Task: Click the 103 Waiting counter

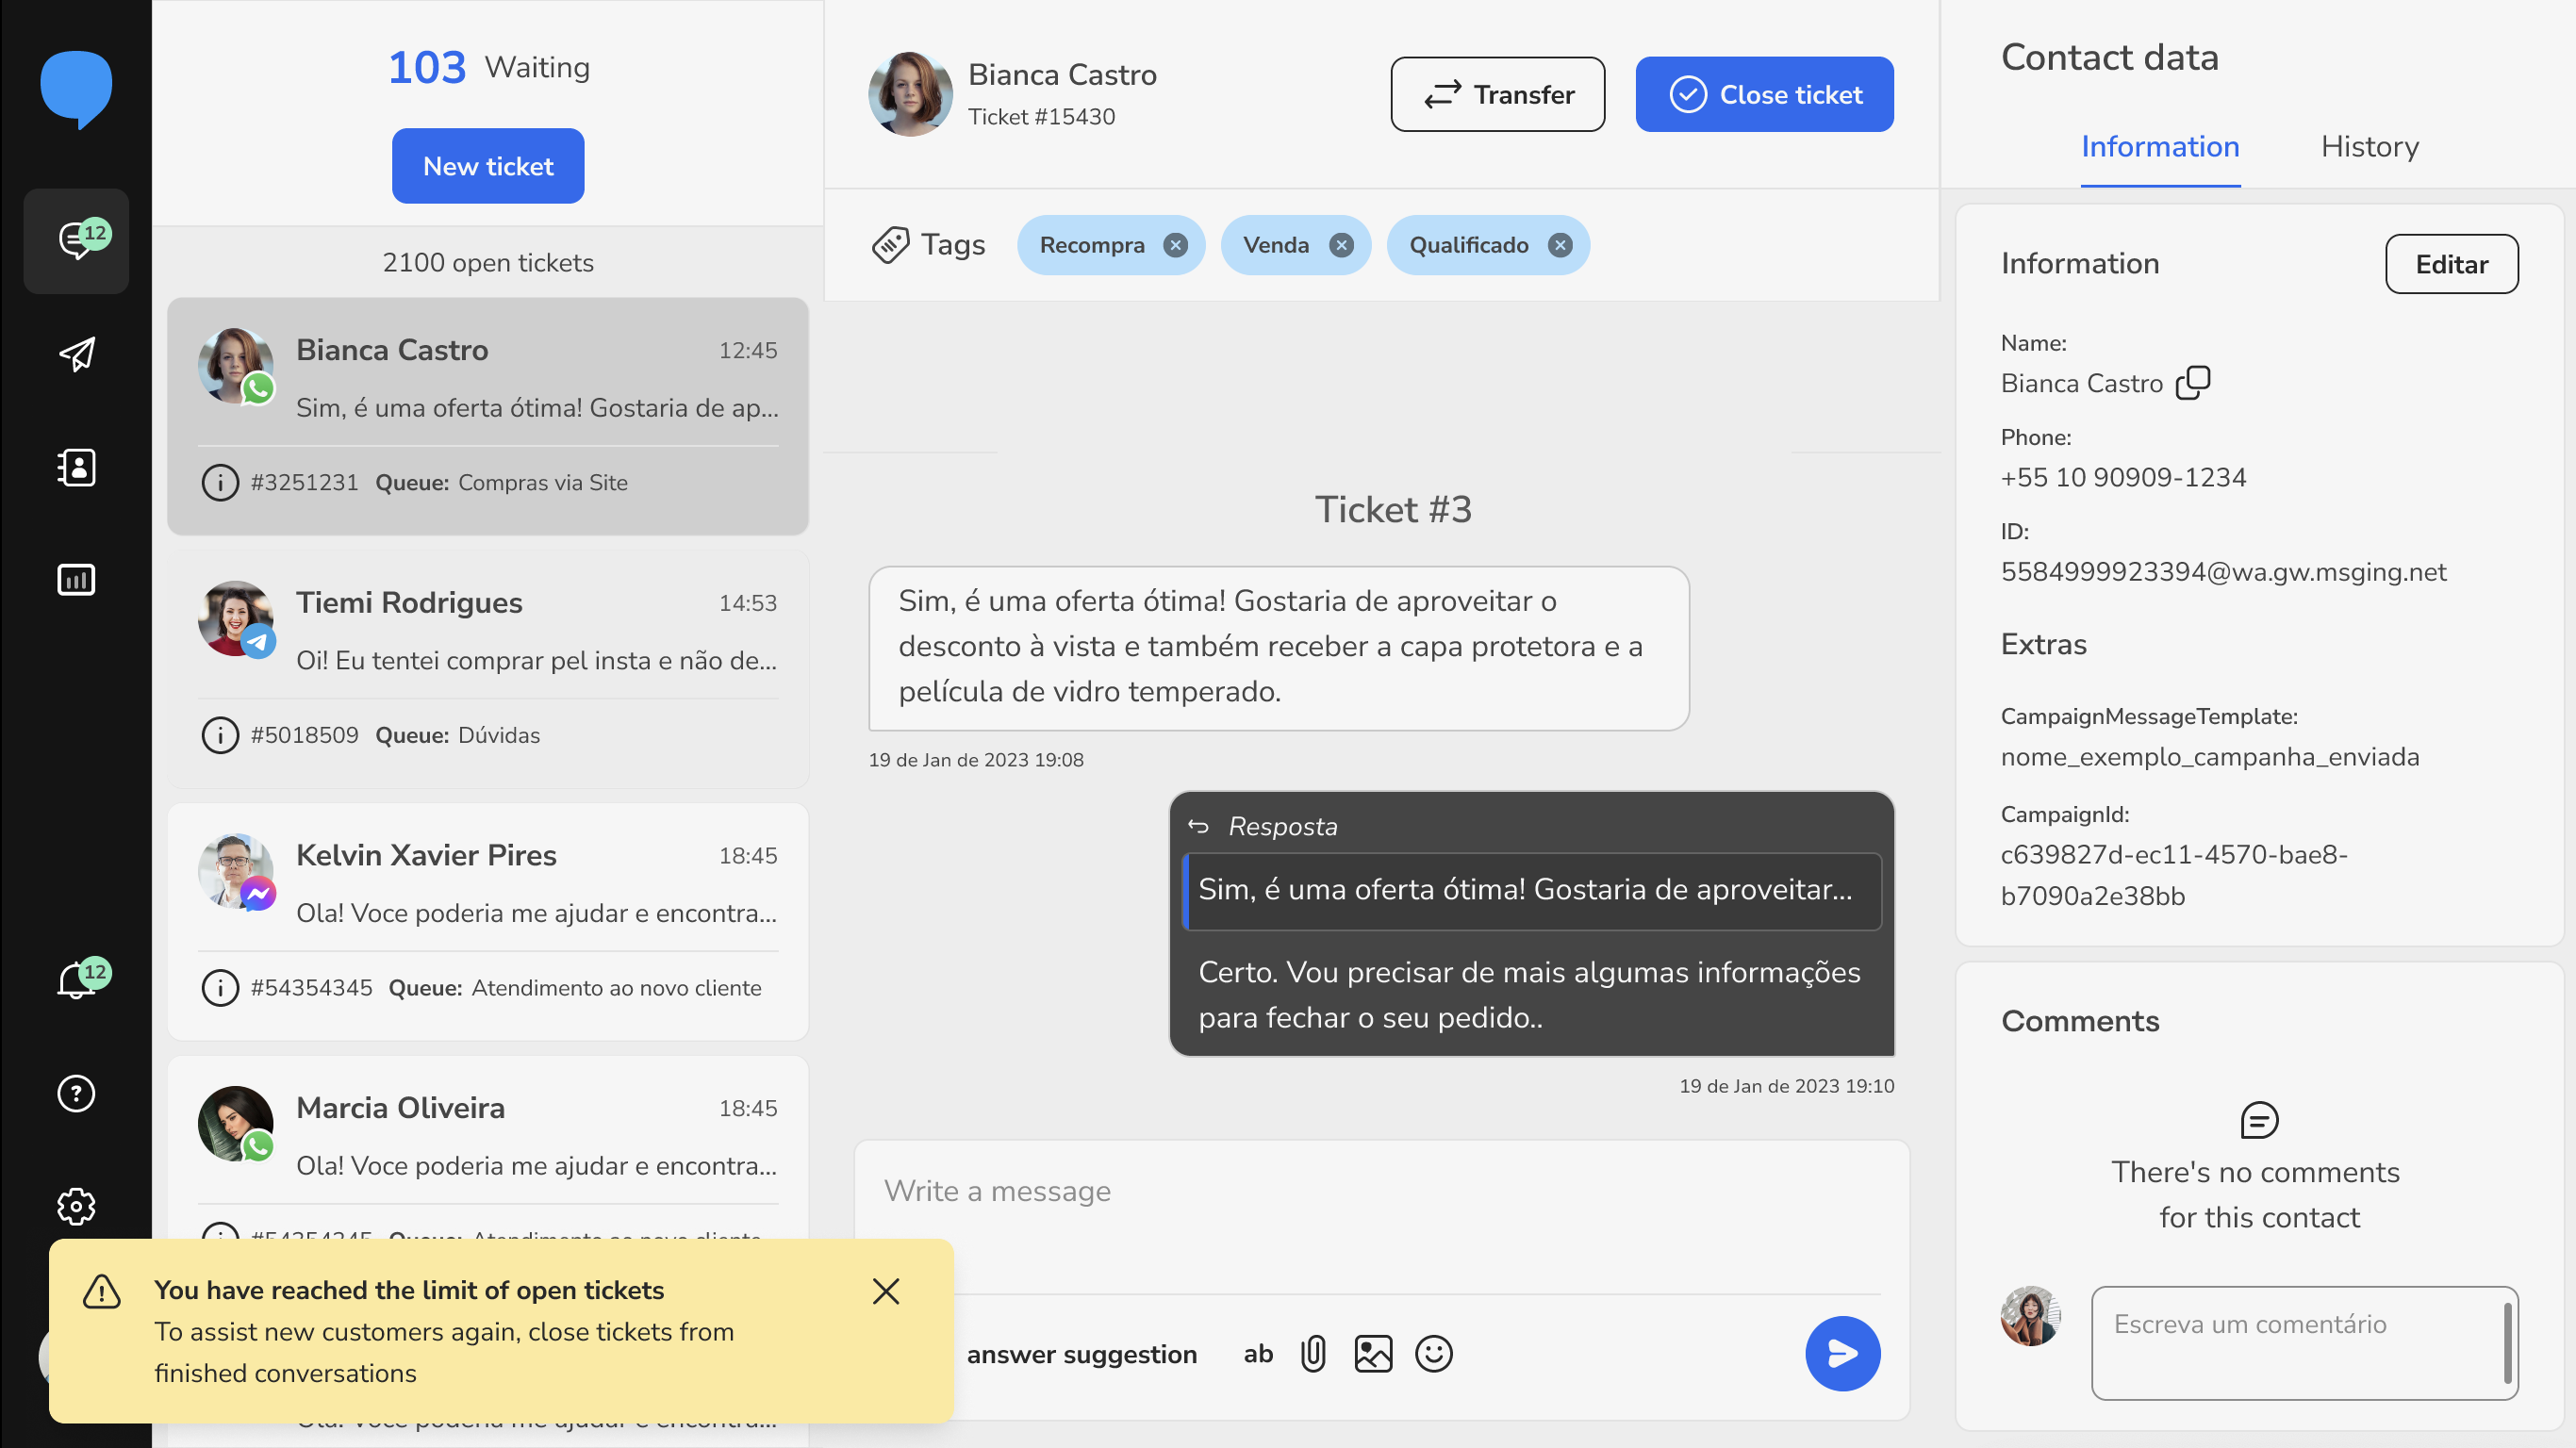Action: (x=488, y=67)
